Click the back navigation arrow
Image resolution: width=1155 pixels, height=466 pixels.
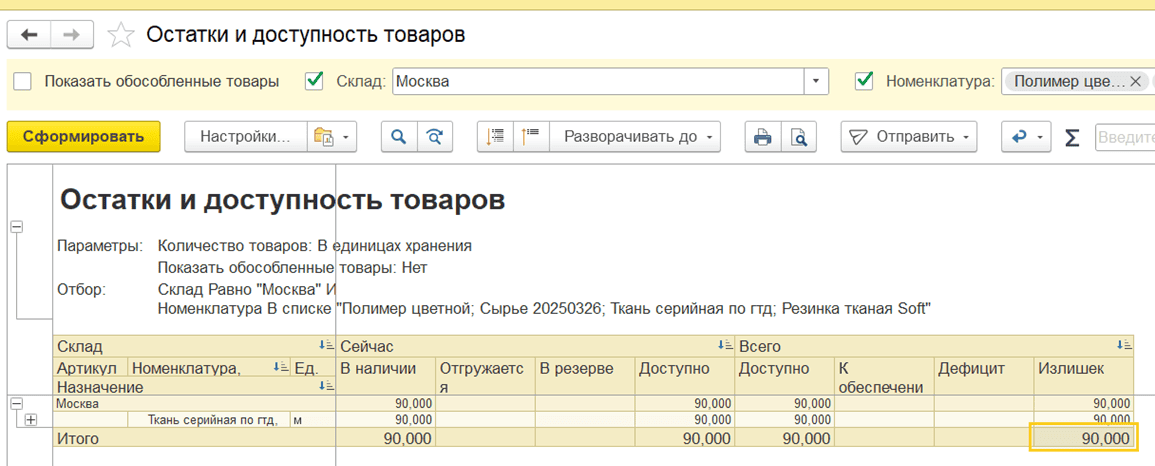(29, 35)
